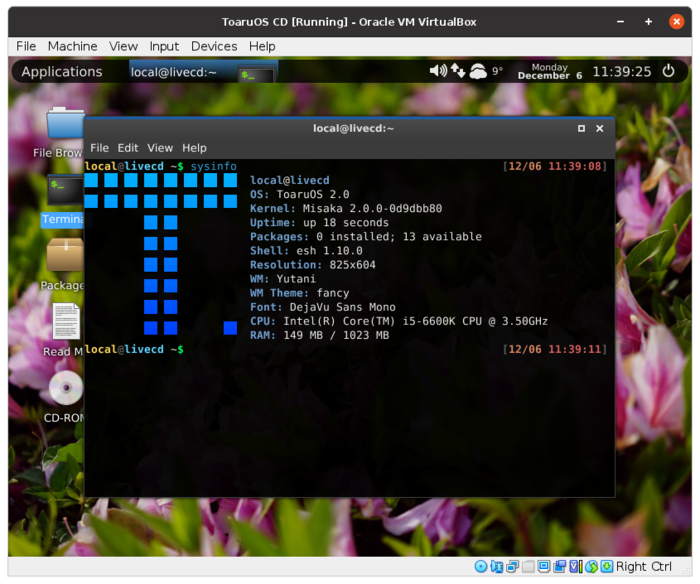This screenshot has width=700, height=584.
Task: Open the terminal View menu
Action: 160,148
